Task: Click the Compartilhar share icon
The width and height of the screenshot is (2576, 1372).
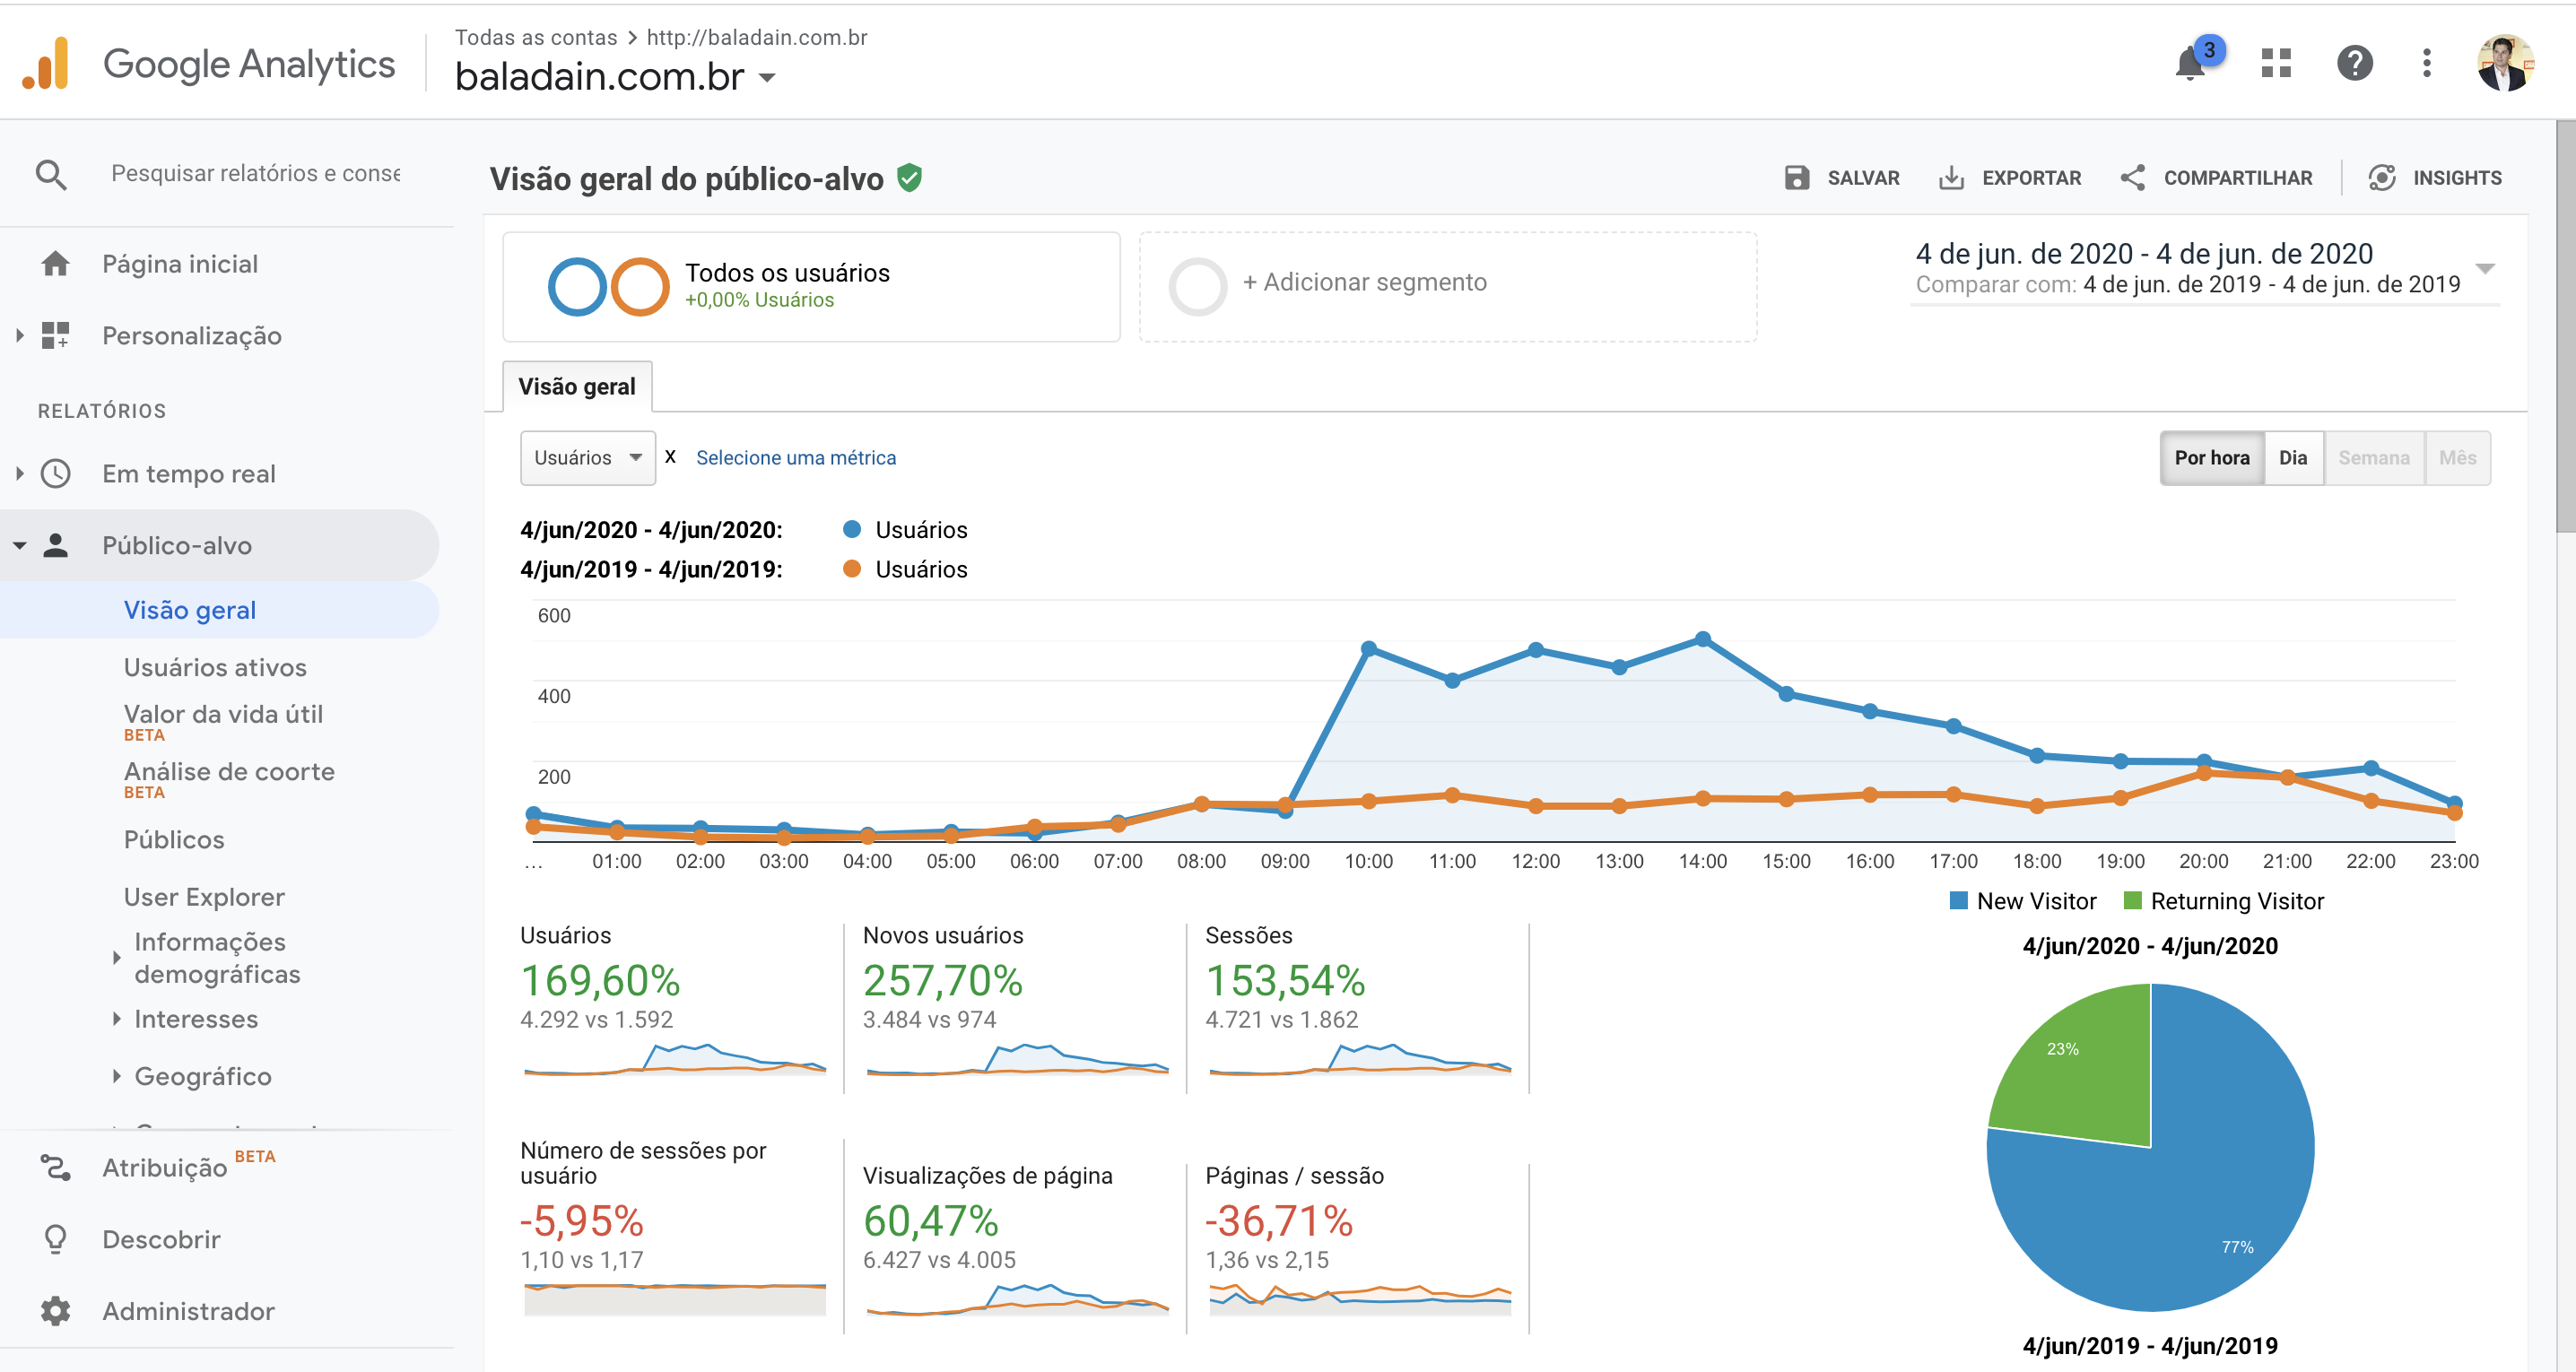Action: [2132, 178]
